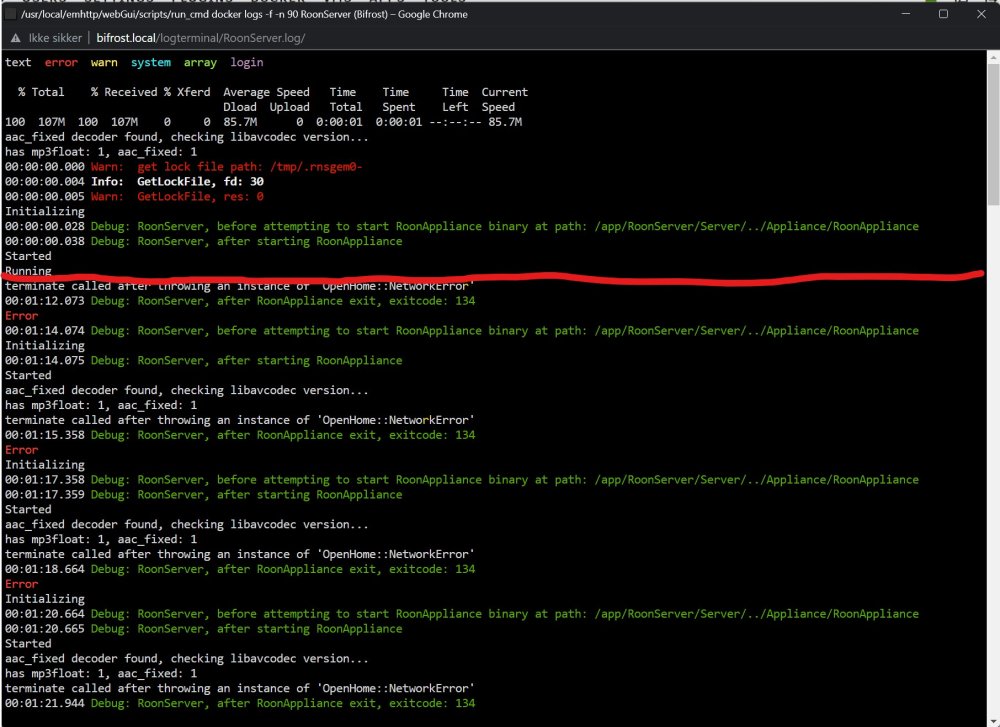The image size is (1000, 727).
Task: Click the bifrost.local address bar URL
Action: point(201,38)
